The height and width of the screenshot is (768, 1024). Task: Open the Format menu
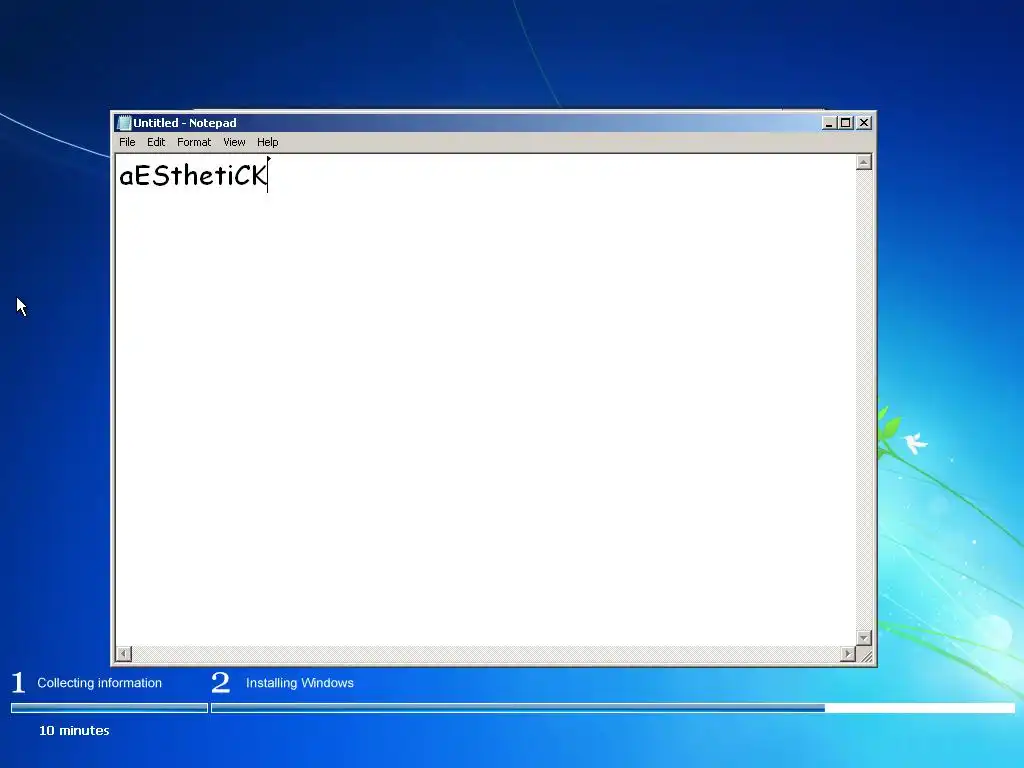[194, 142]
